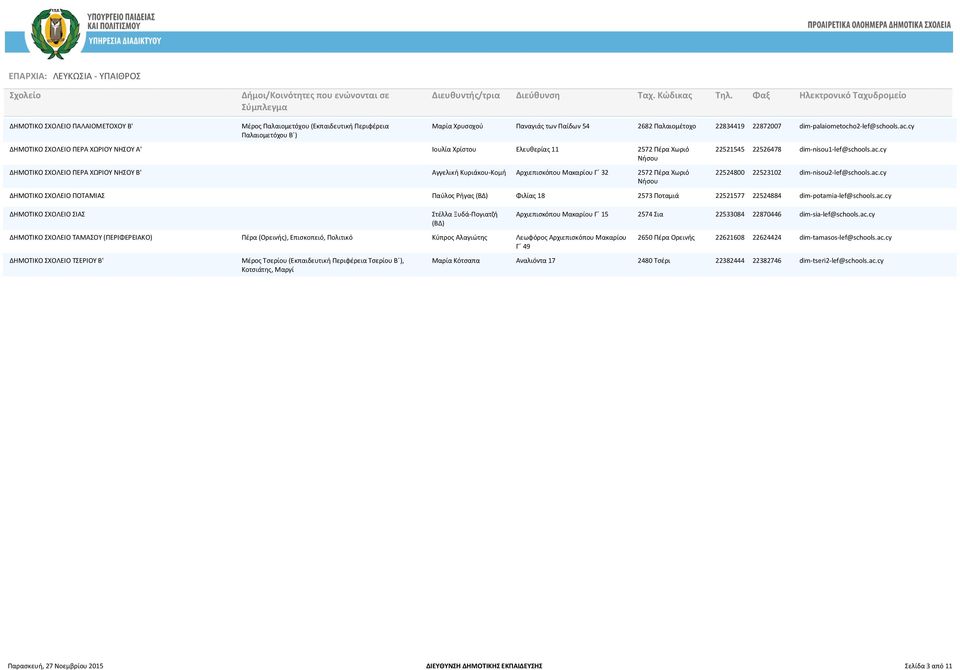Select 'ΔΗΜΟΤΙΚΟ ΣΧΟΛΕΙΟ ΠΑΛΑΙΟΜΕΤΟΧΟΥ Β'' row name
This screenshot has width=960, height=670.
click(71, 126)
